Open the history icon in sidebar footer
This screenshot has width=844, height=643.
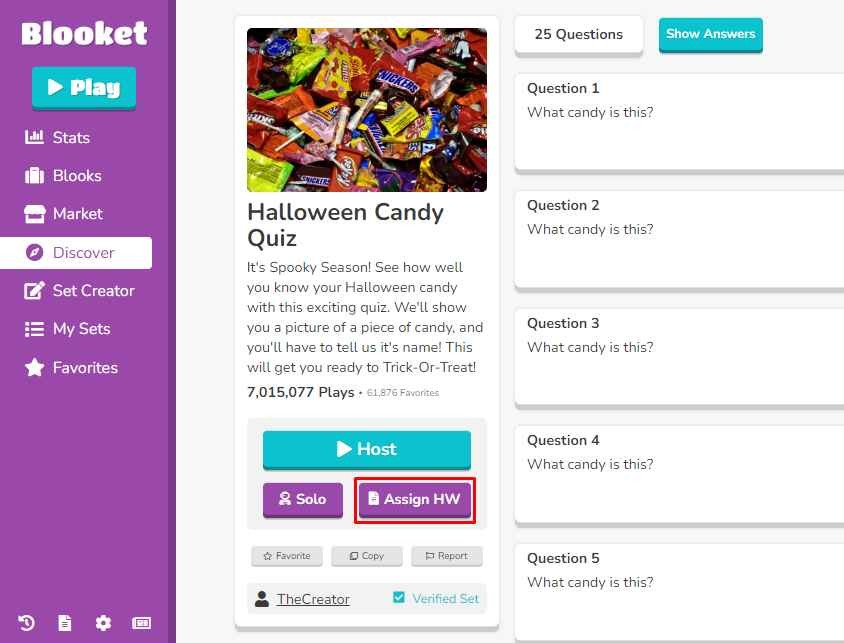[x=27, y=623]
